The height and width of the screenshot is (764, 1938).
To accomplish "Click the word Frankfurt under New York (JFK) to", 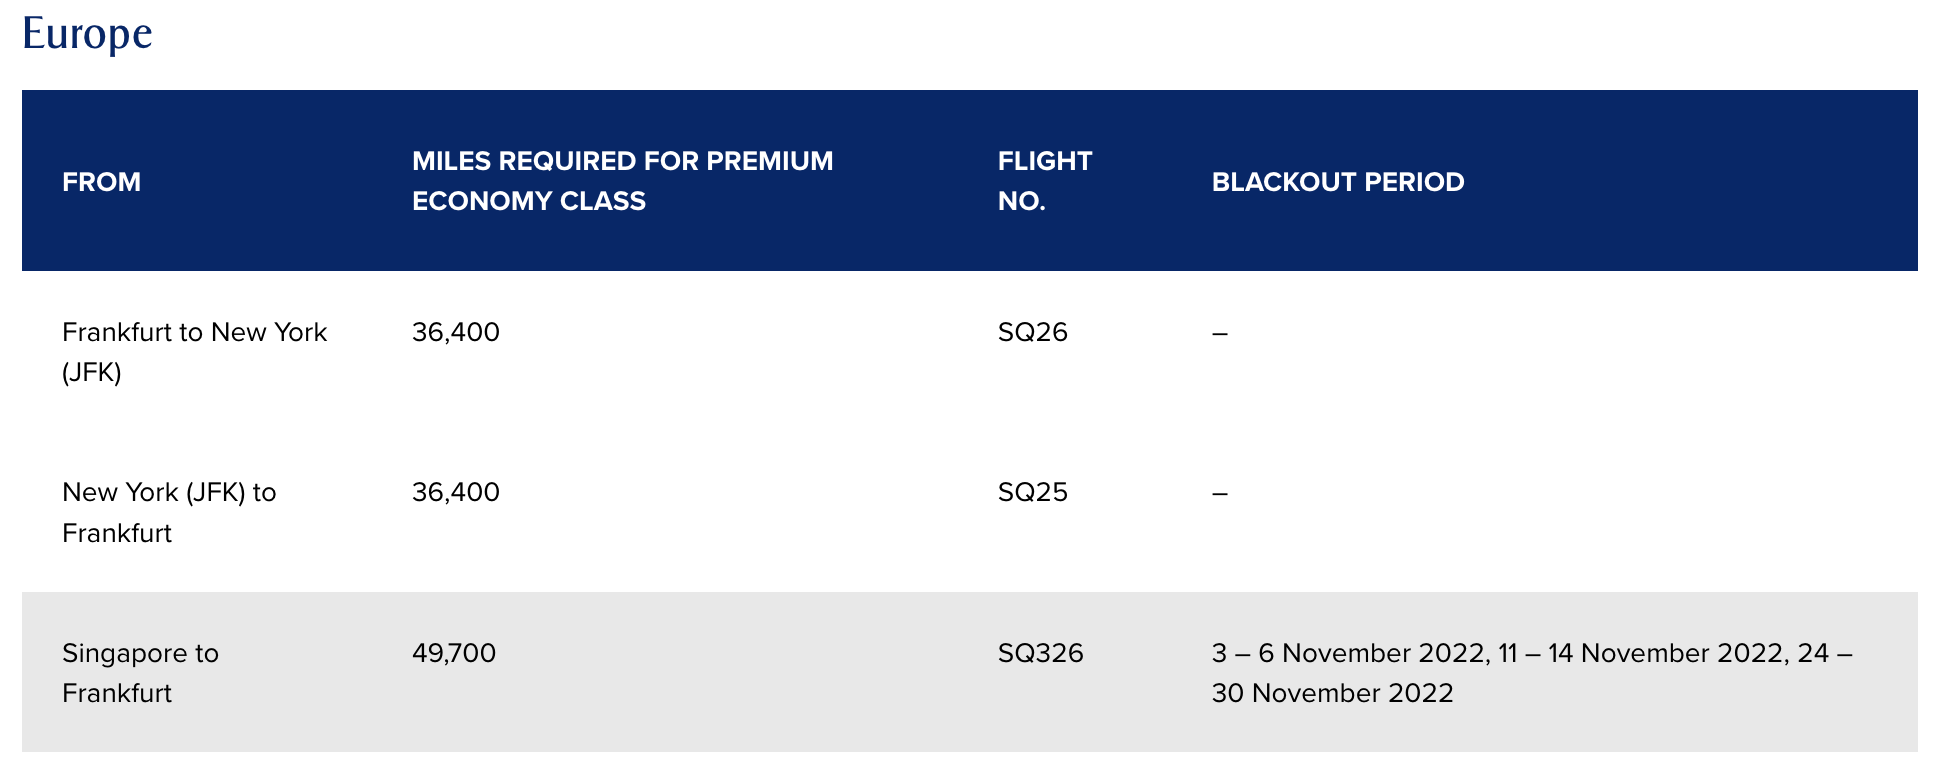I will coord(117,533).
